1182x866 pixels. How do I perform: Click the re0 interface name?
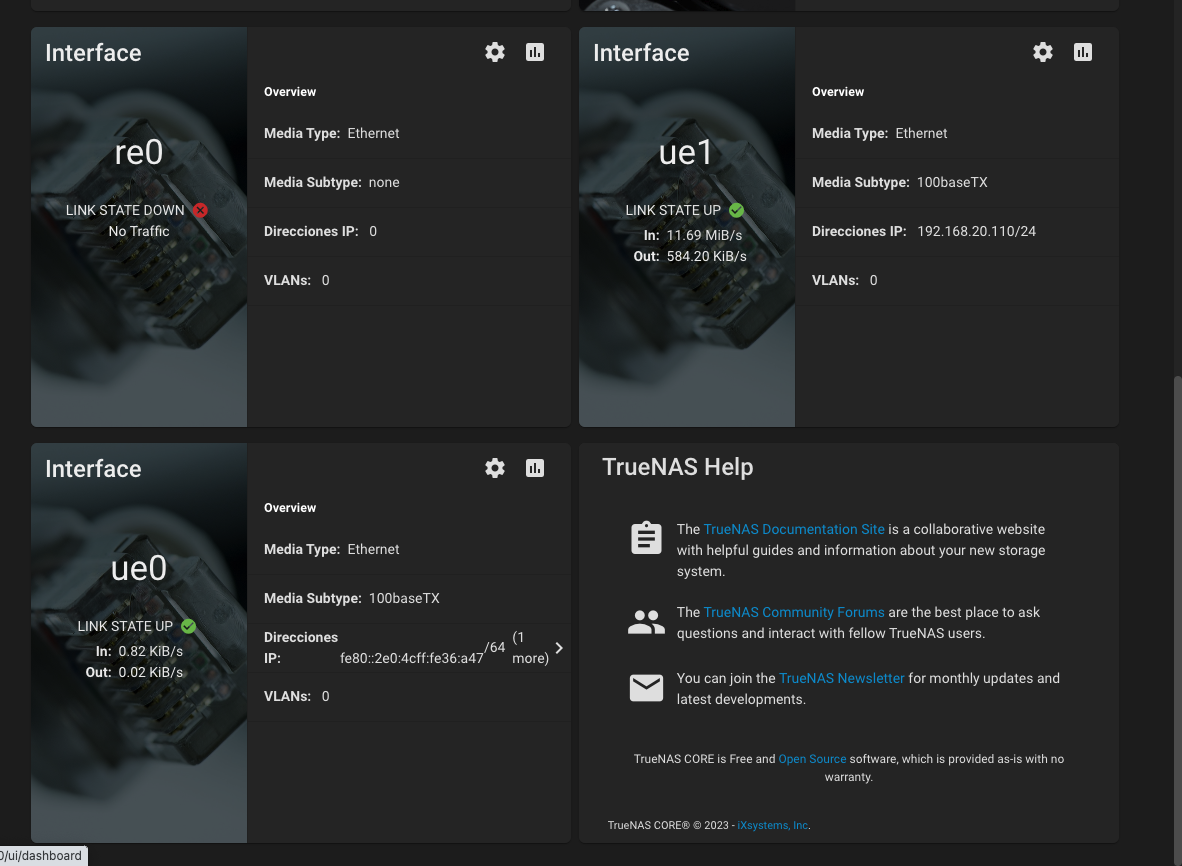[139, 152]
